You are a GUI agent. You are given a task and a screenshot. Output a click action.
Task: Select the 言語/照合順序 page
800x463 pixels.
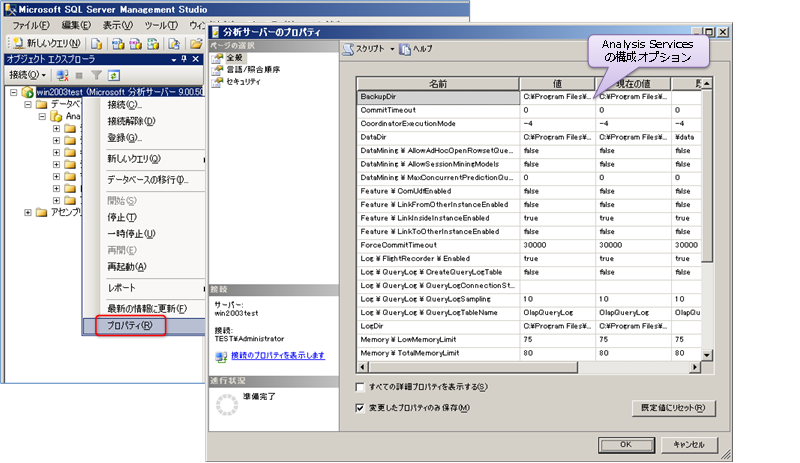253,69
